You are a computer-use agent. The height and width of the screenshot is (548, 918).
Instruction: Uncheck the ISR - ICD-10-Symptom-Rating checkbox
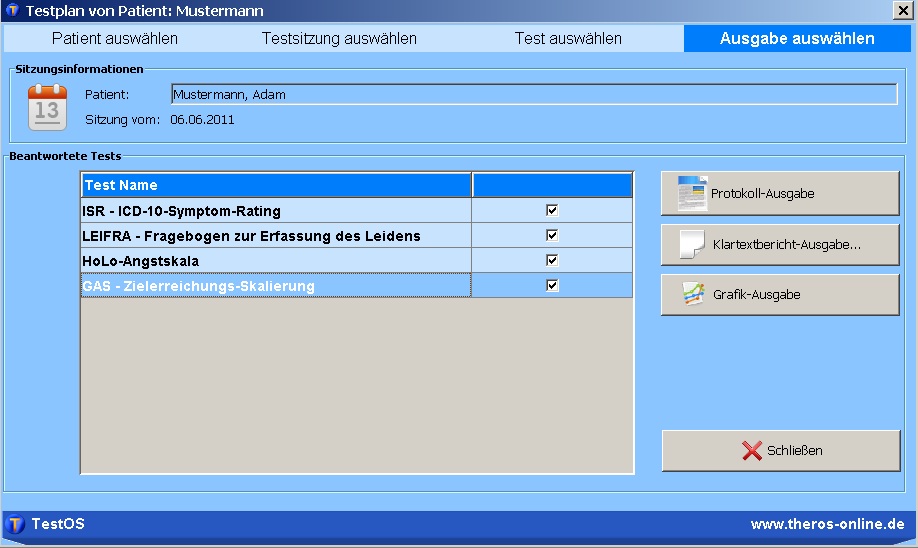click(552, 211)
